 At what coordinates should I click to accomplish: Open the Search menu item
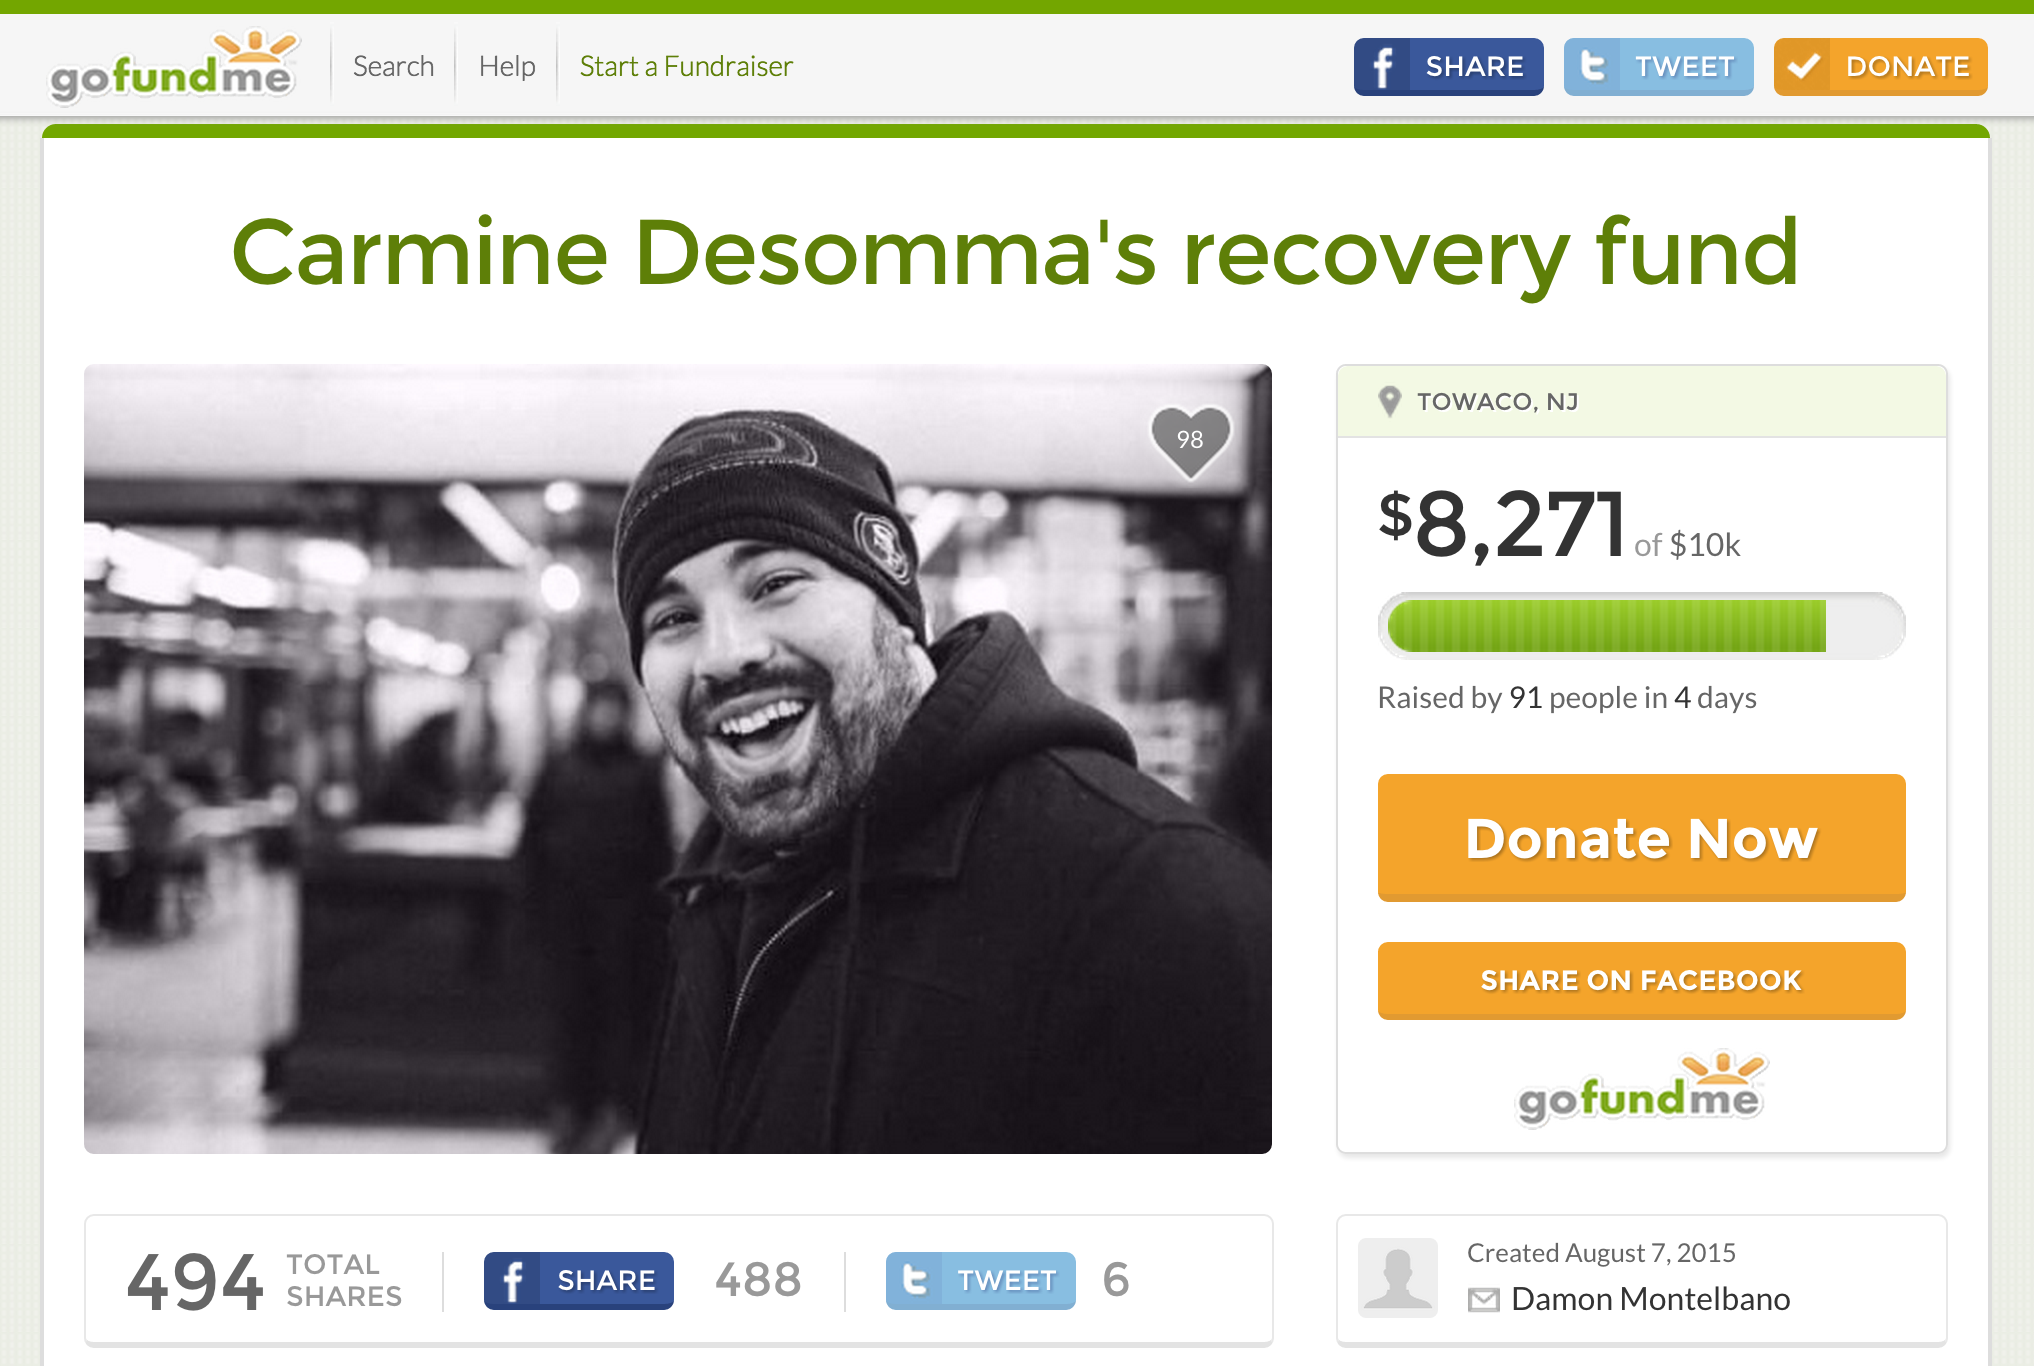click(x=393, y=67)
